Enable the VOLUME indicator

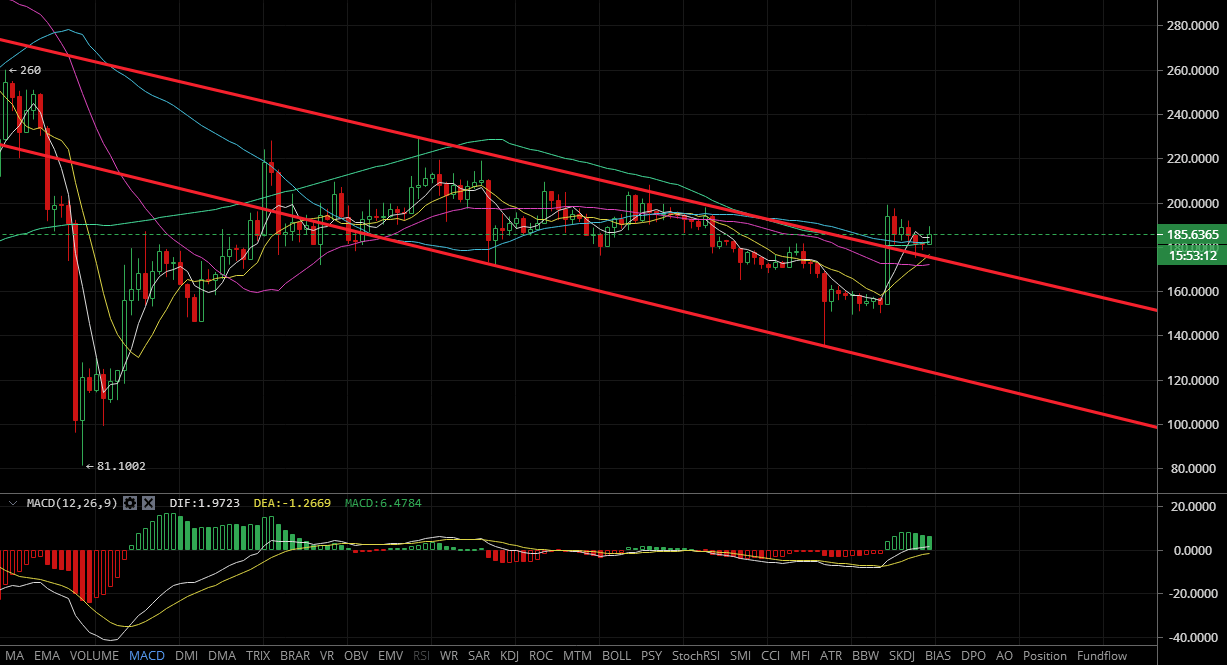[x=94, y=656]
